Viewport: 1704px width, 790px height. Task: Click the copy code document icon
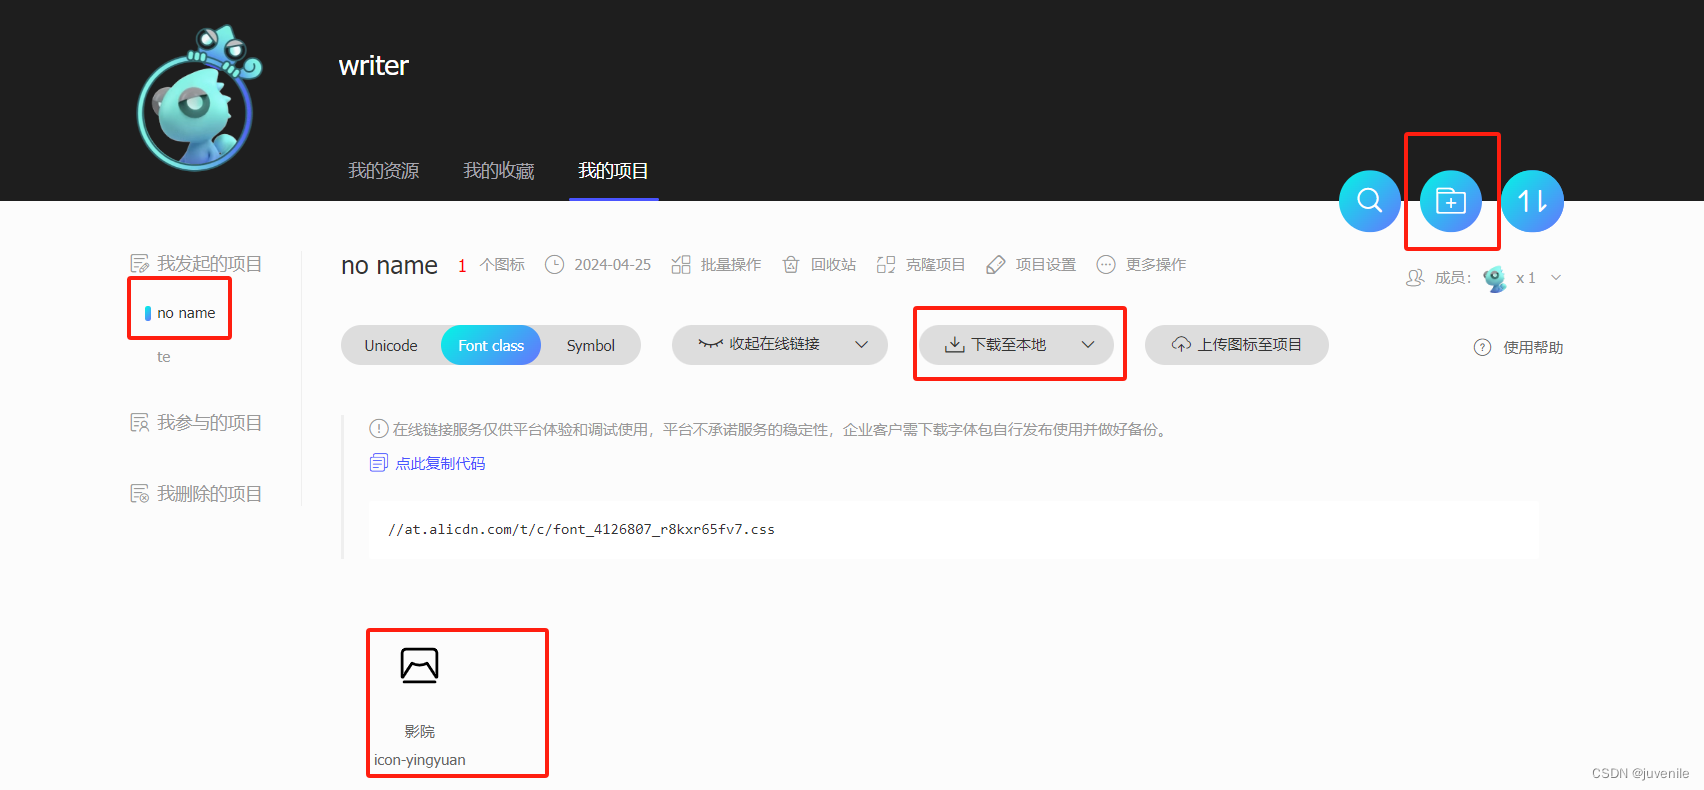tap(379, 462)
